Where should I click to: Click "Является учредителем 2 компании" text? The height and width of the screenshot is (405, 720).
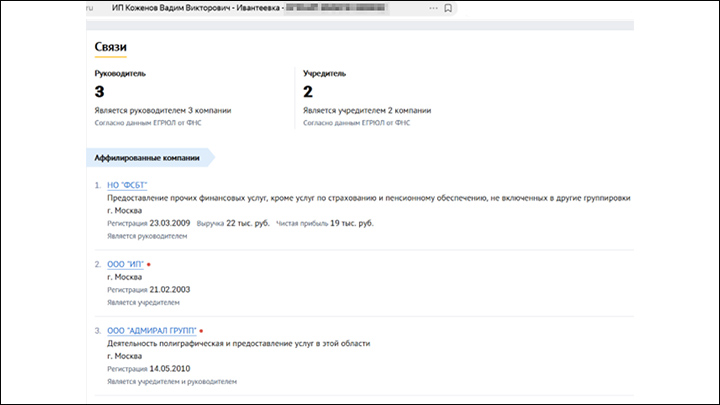(x=370, y=110)
